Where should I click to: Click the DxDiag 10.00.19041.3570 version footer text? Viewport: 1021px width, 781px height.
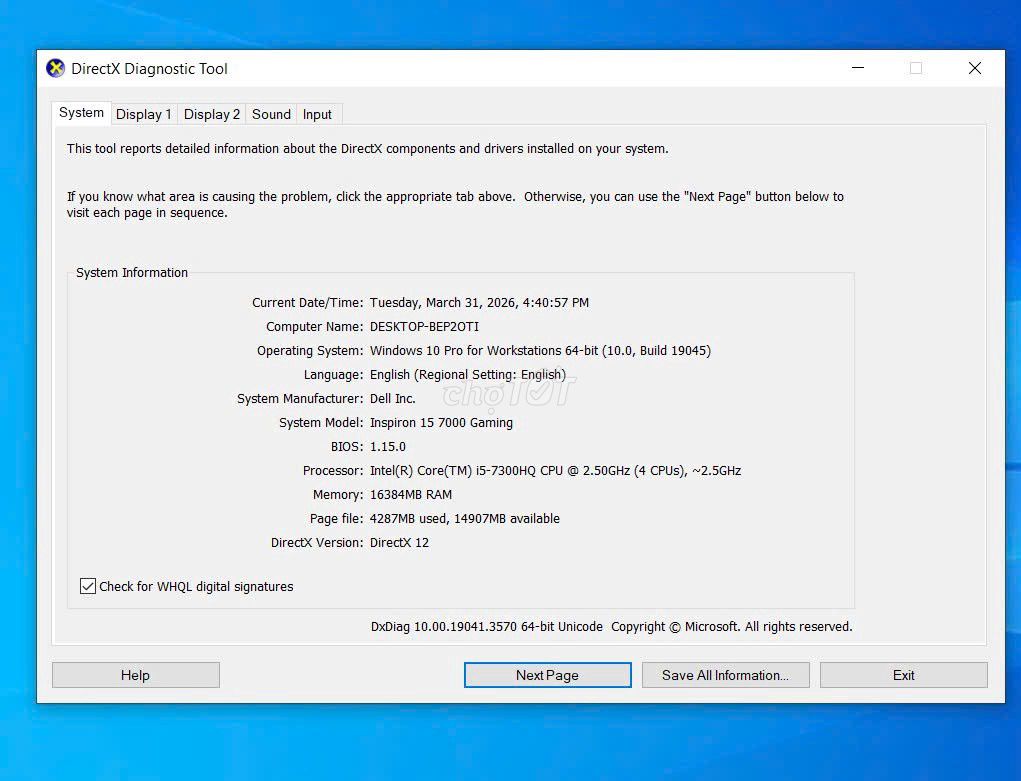pos(487,627)
